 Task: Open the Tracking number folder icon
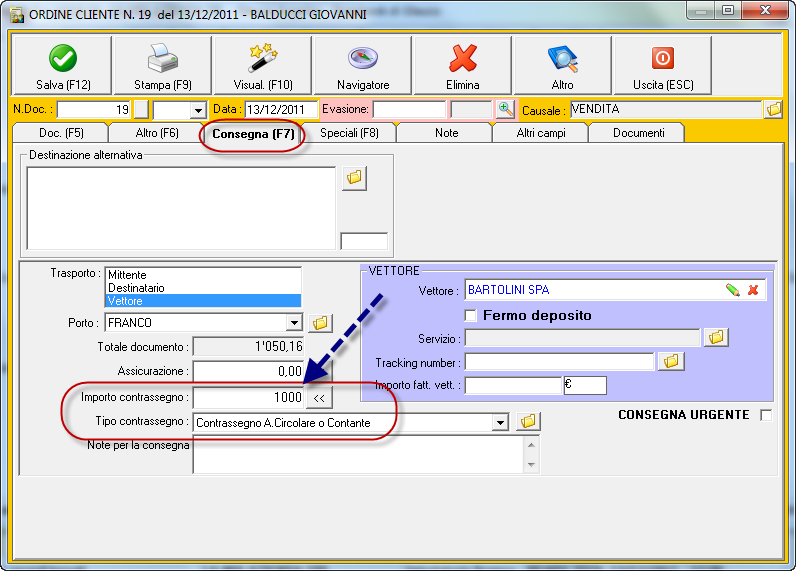(x=671, y=361)
